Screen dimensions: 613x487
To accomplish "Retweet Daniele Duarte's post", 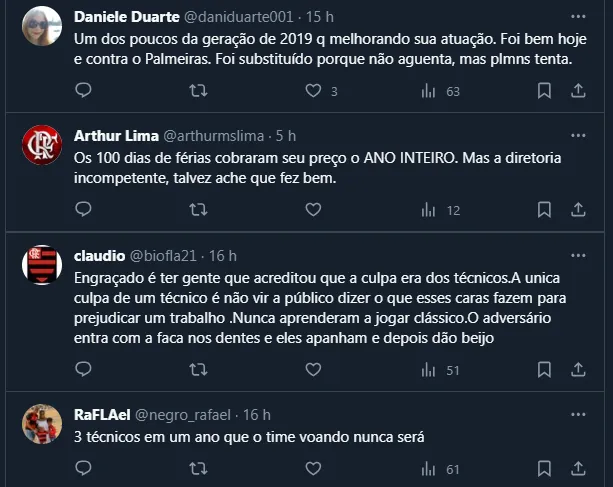I will [x=199, y=91].
